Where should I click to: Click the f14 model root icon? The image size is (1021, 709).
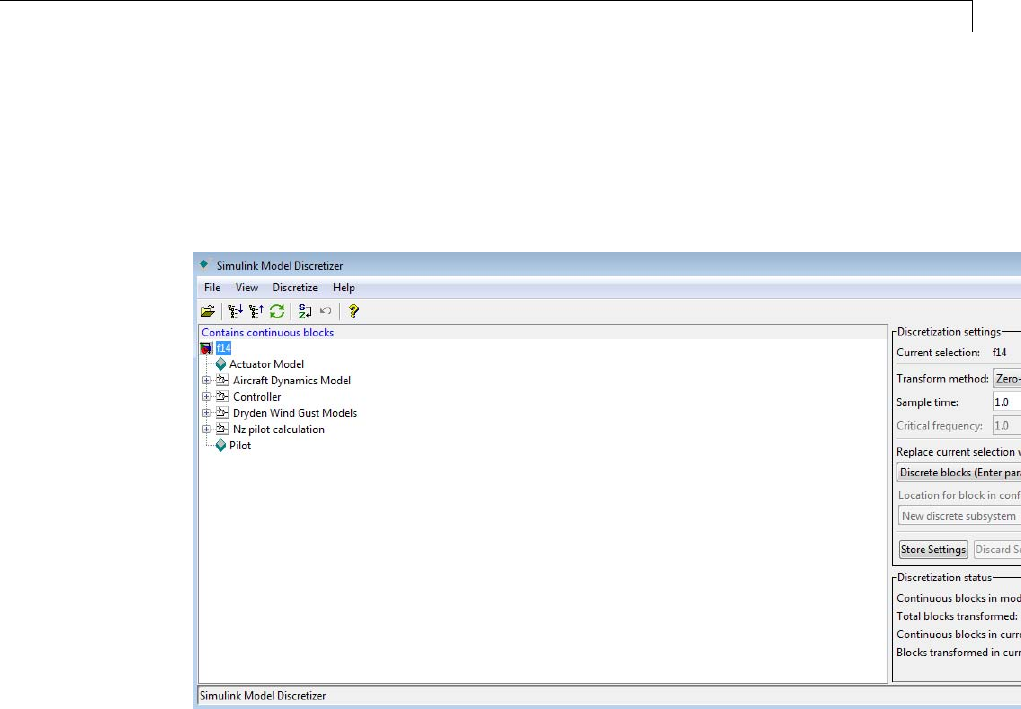coord(206,348)
